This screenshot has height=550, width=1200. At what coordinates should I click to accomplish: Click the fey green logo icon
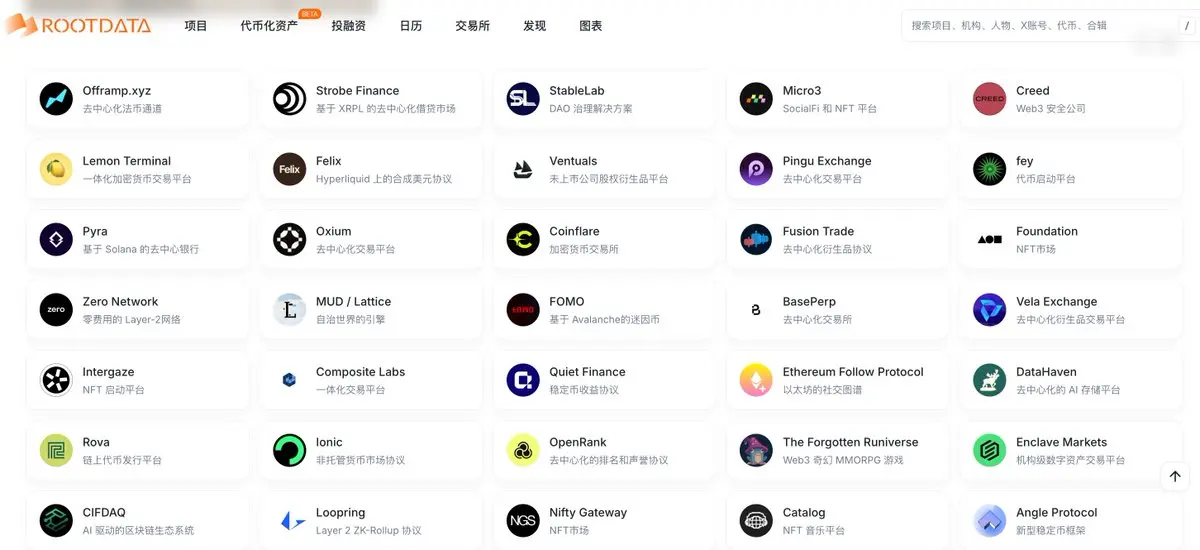(990, 169)
